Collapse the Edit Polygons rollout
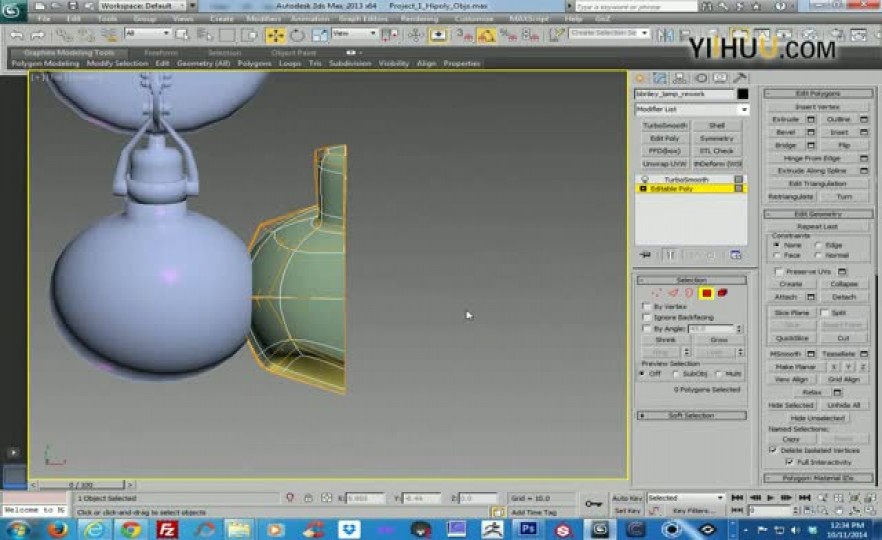 click(x=818, y=93)
